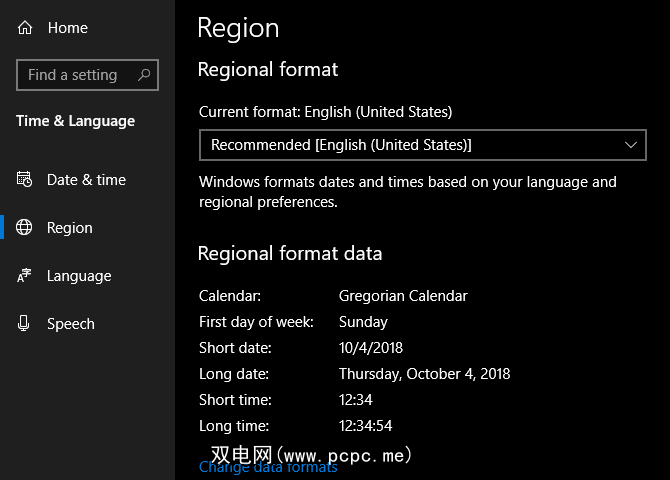Click the Home house icon
The image size is (670, 480).
[25, 28]
